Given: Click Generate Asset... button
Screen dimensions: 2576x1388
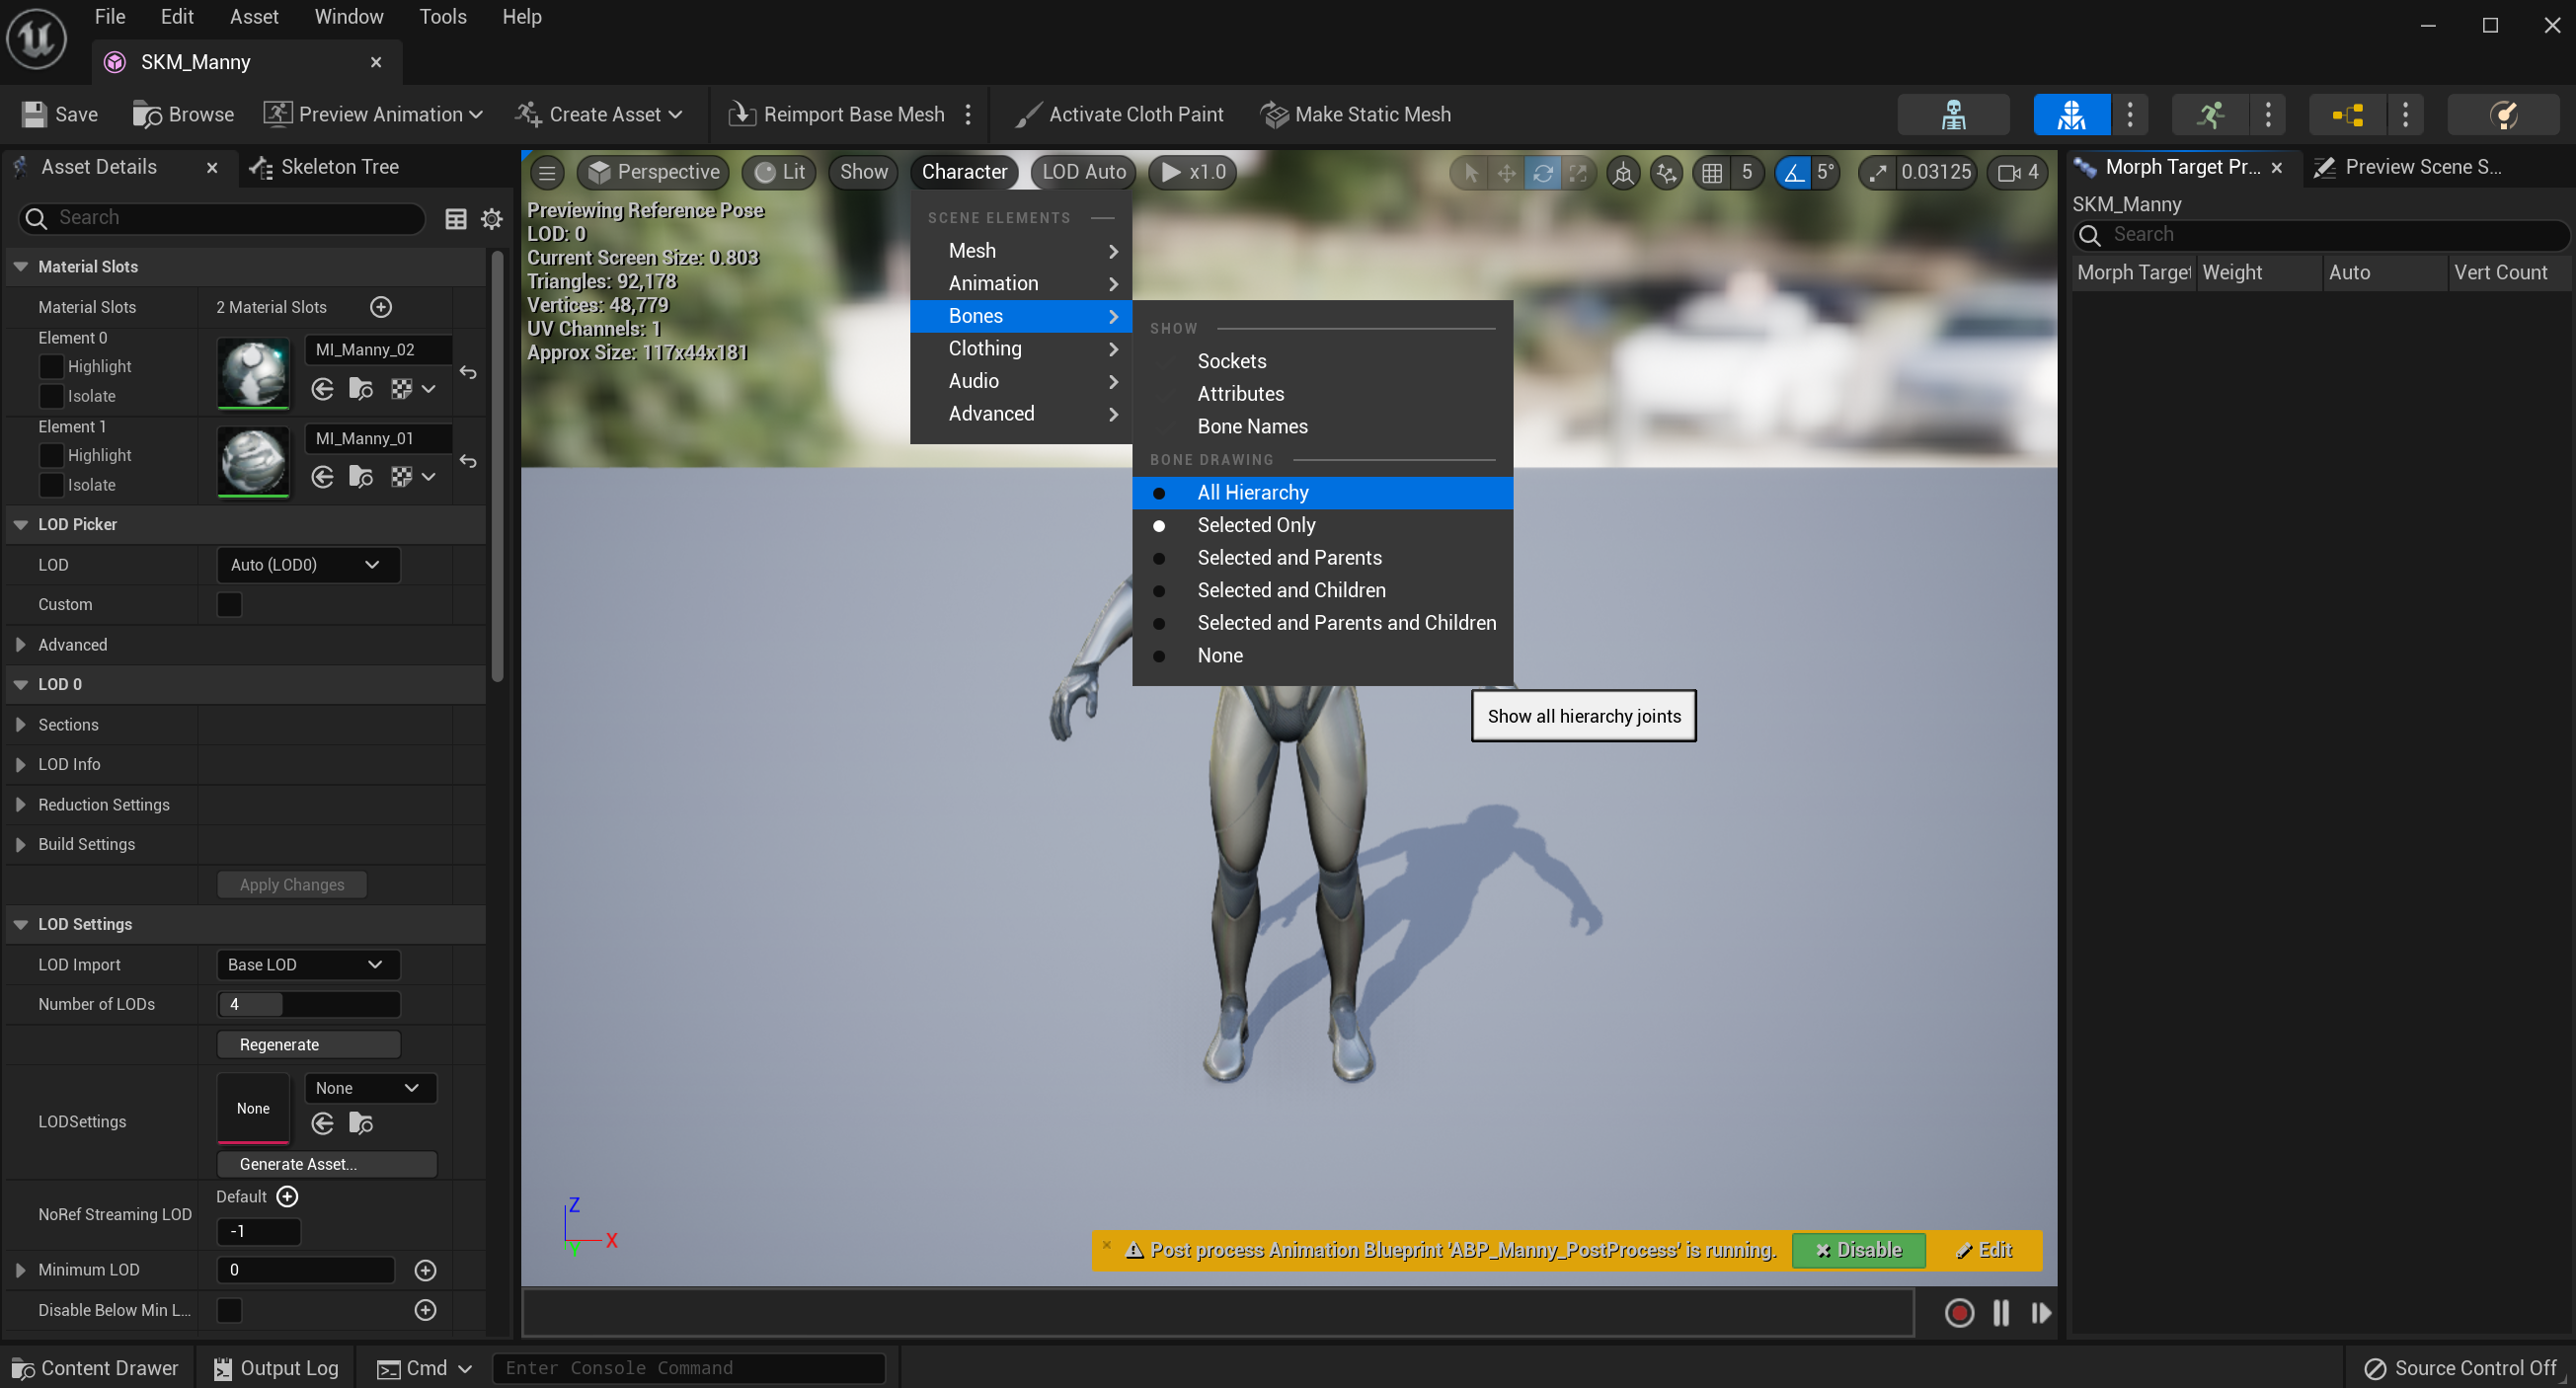Looking at the screenshot, I should 326,1164.
